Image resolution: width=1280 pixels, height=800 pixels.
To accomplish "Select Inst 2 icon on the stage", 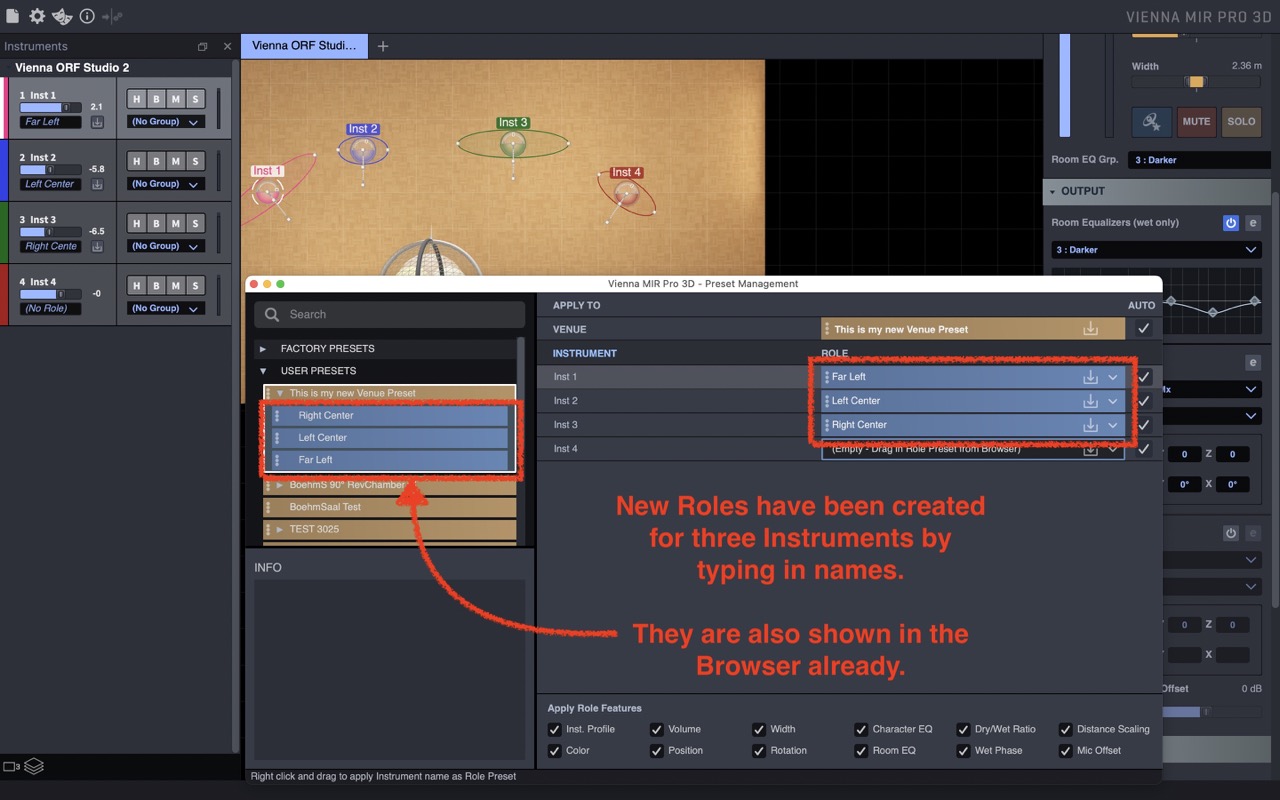I will coord(362,150).
